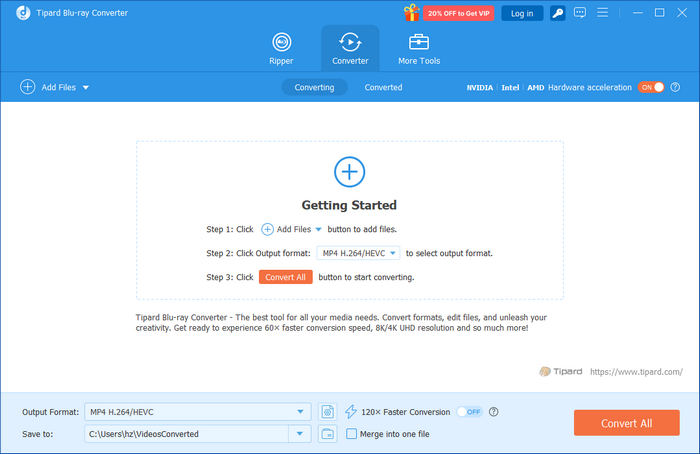Check Merge into one file
Image resolution: width=700 pixels, height=454 pixels.
point(351,434)
